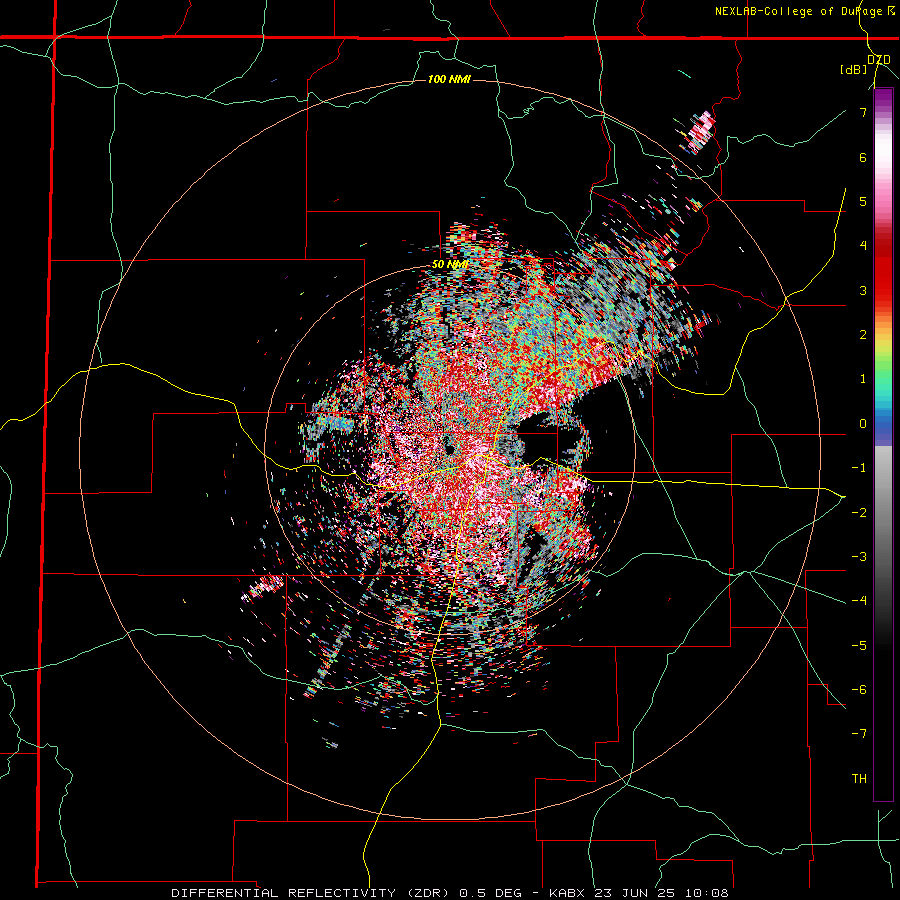Click the 50 NMI range ring label
Image resolution: width=900 pixels, height=900 pixels.
click(x=449, y=265)
